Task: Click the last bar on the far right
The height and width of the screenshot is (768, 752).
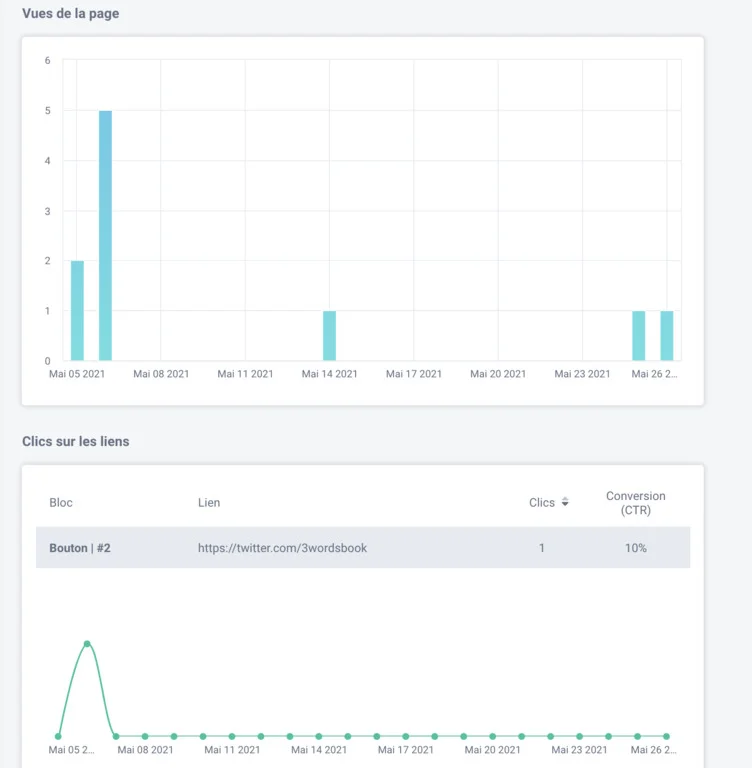Action: click(x=667, y=335)
